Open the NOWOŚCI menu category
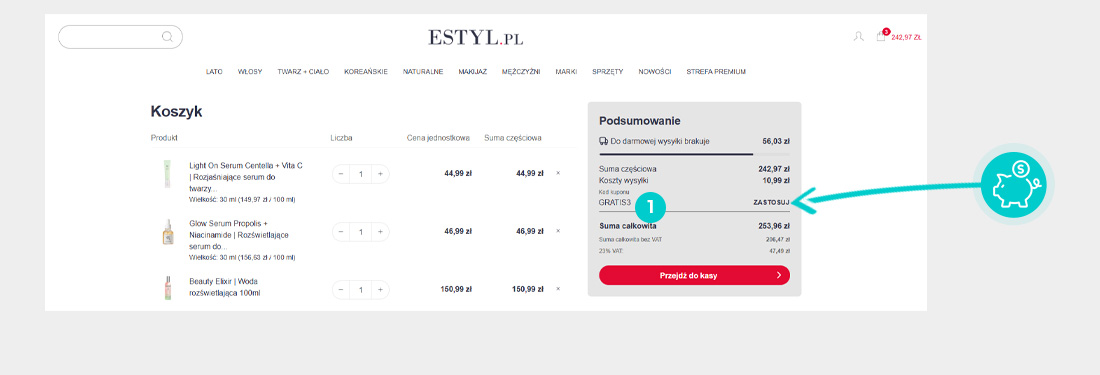This screenshot has width=1100, height=375. [655, 71]
